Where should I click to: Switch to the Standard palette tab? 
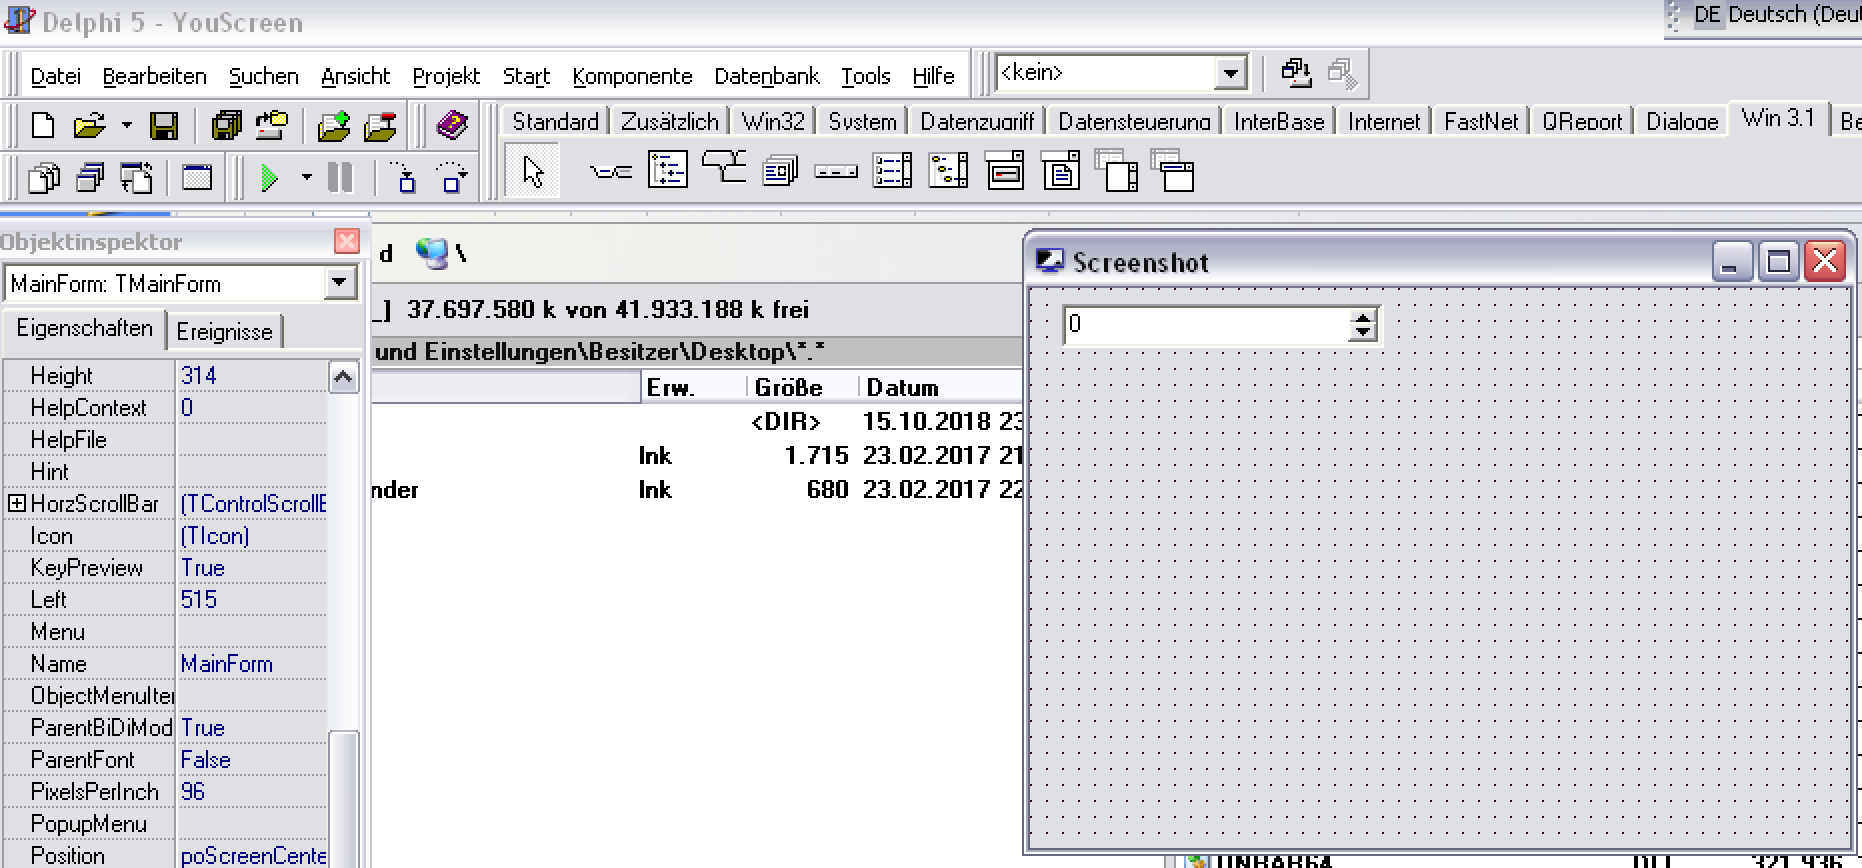(555, 121)
